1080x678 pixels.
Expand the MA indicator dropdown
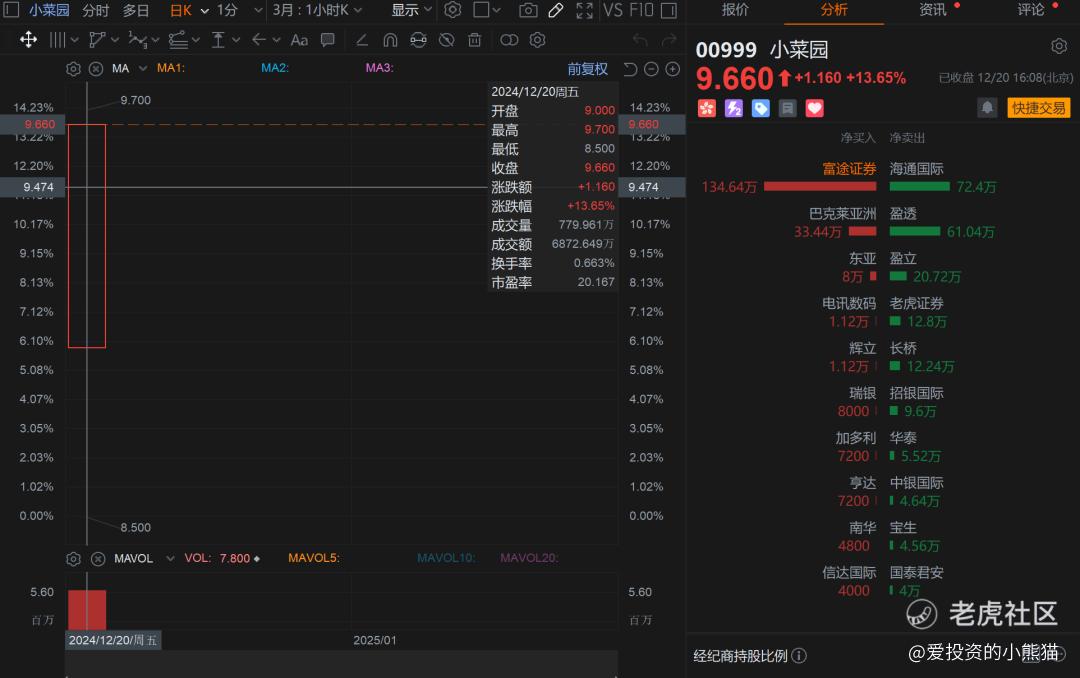(x=143, y=68)
